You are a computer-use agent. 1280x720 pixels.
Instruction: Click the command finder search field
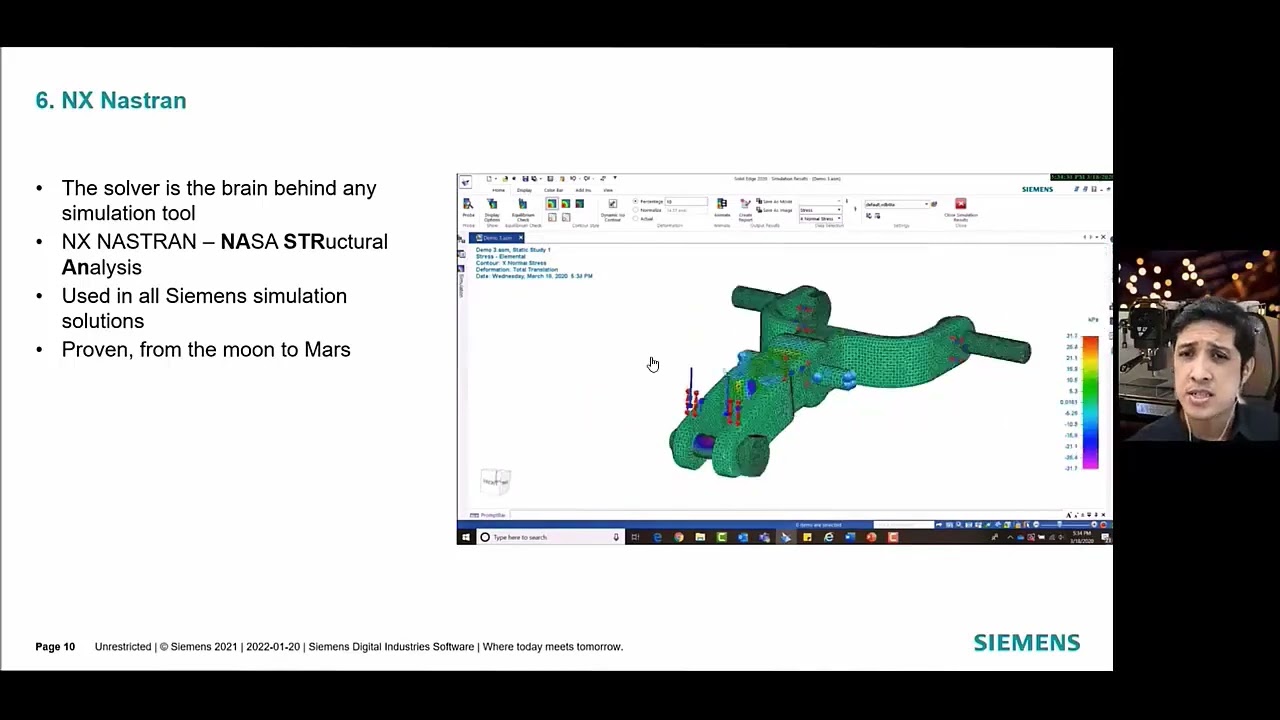[903, 524]
